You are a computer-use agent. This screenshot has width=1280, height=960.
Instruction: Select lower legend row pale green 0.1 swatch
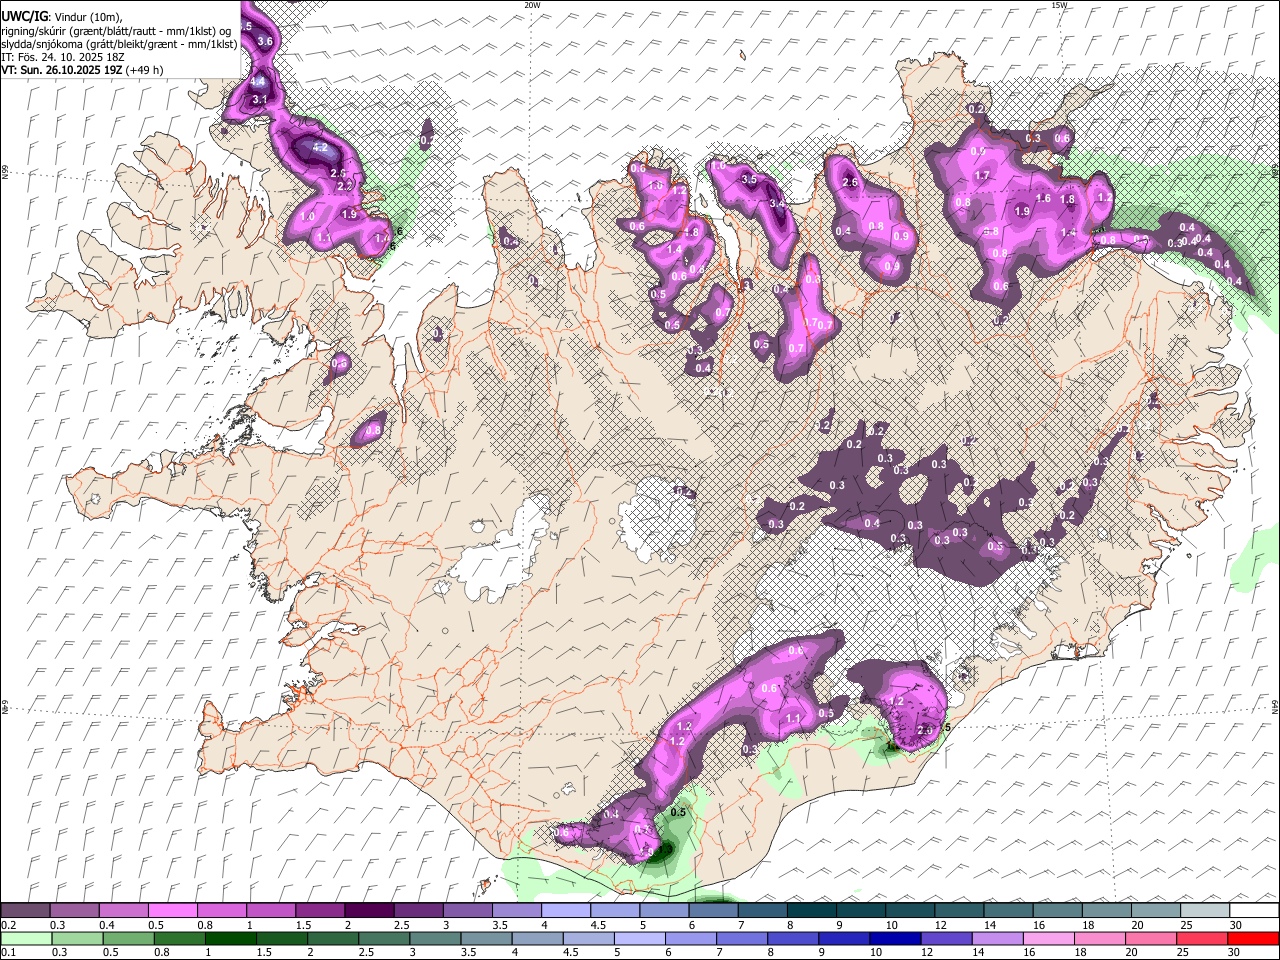pos(26,938)
